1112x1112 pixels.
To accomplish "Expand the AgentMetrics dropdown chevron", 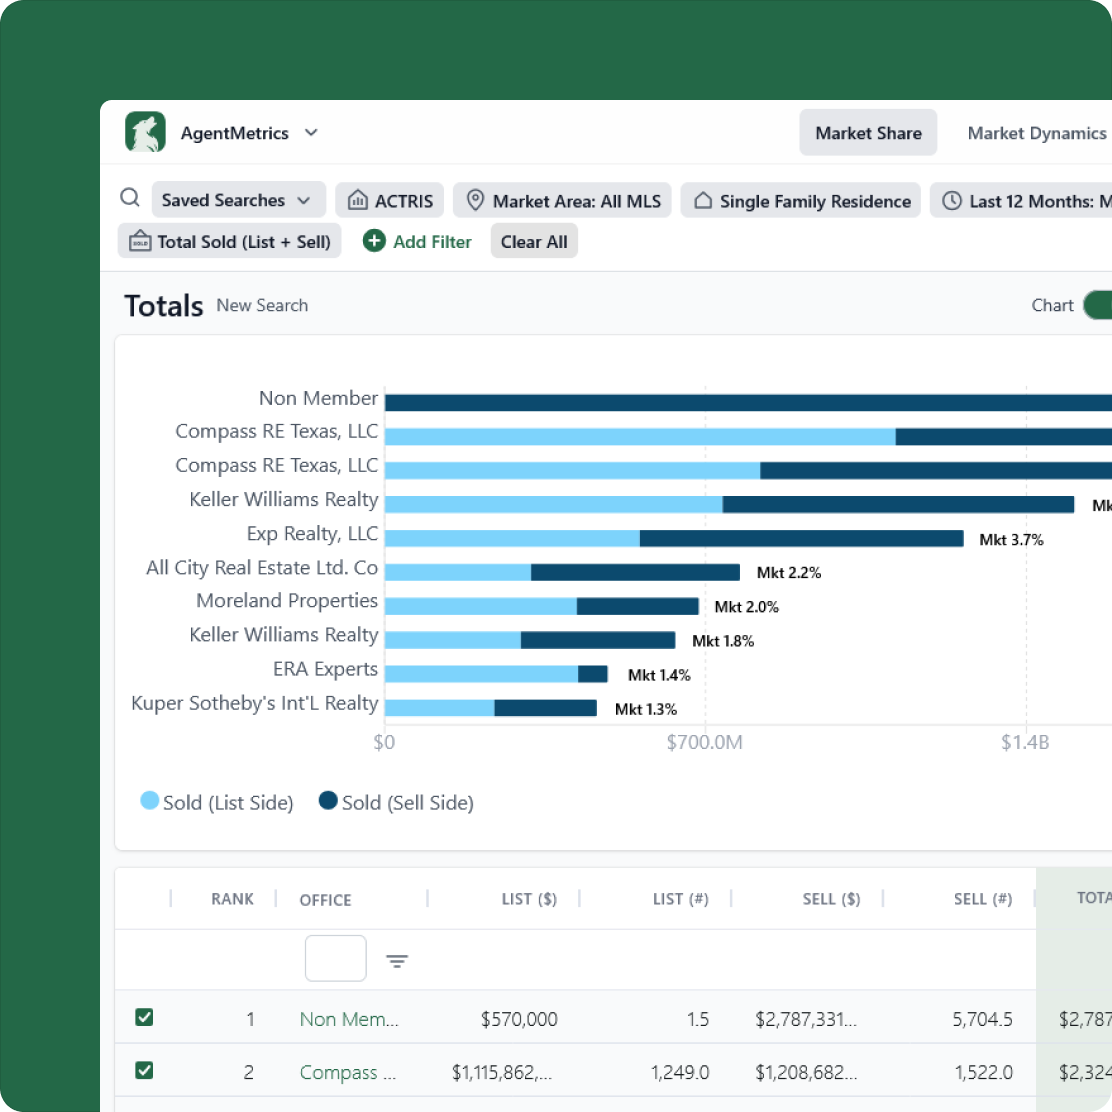I will pyautogui.click(x=311, y=133).
